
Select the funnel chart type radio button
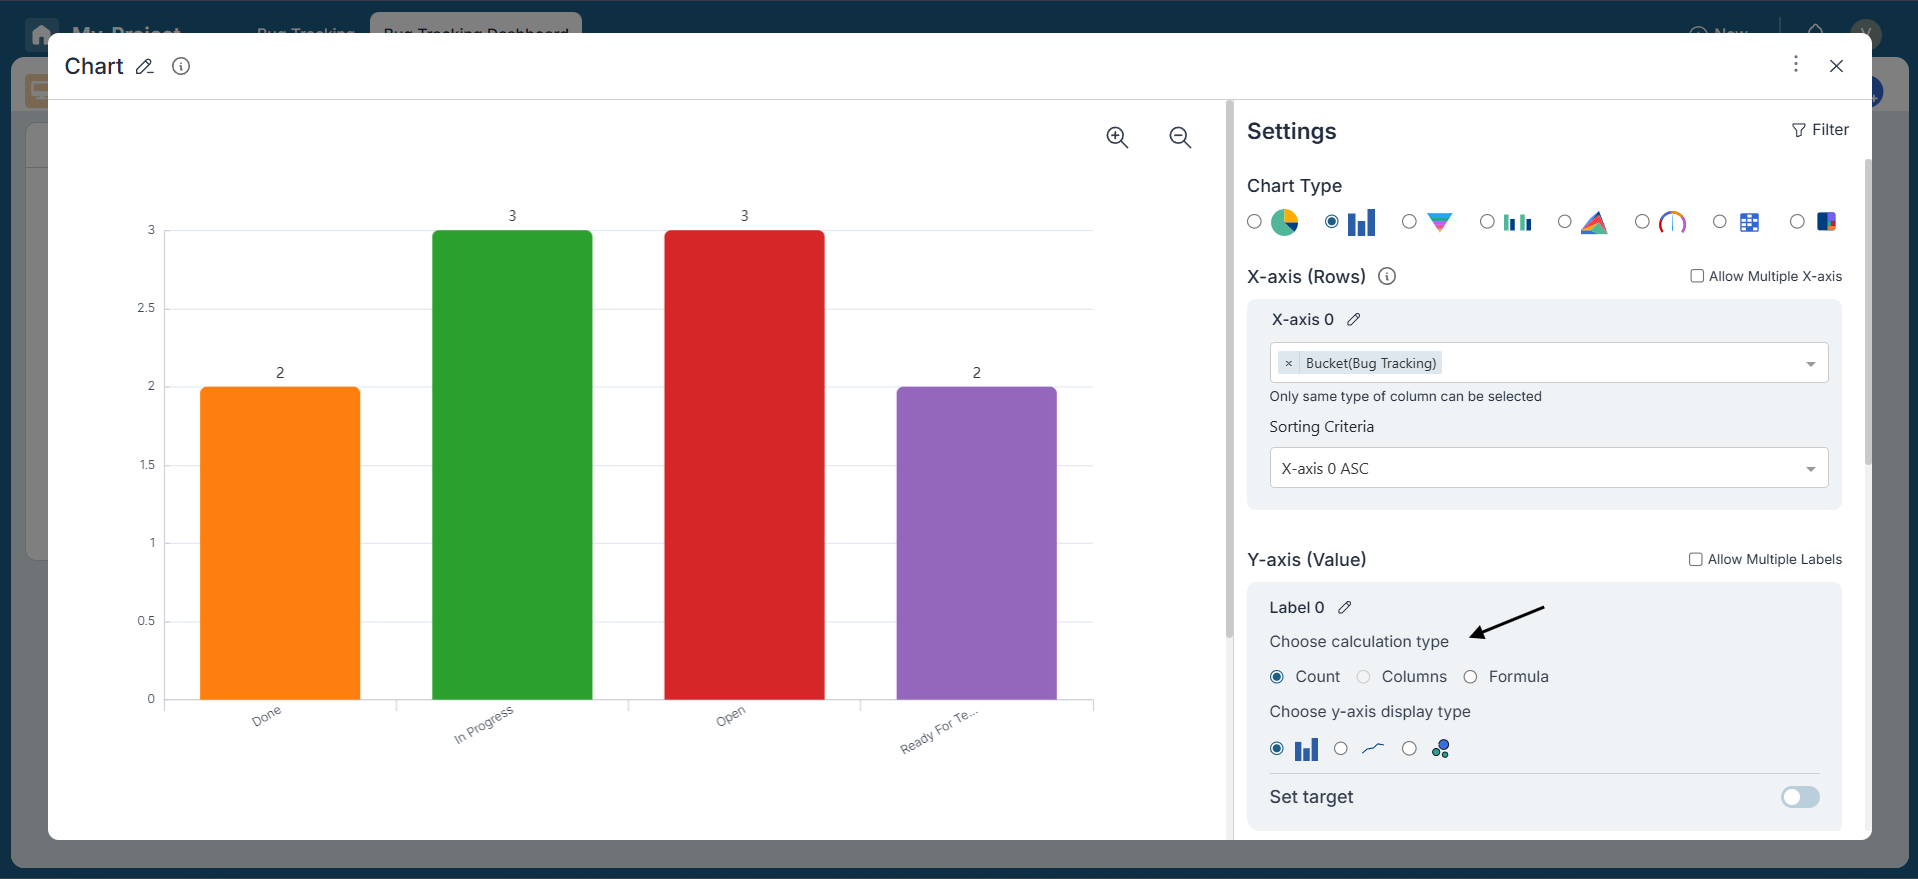tap(1409, 222)
